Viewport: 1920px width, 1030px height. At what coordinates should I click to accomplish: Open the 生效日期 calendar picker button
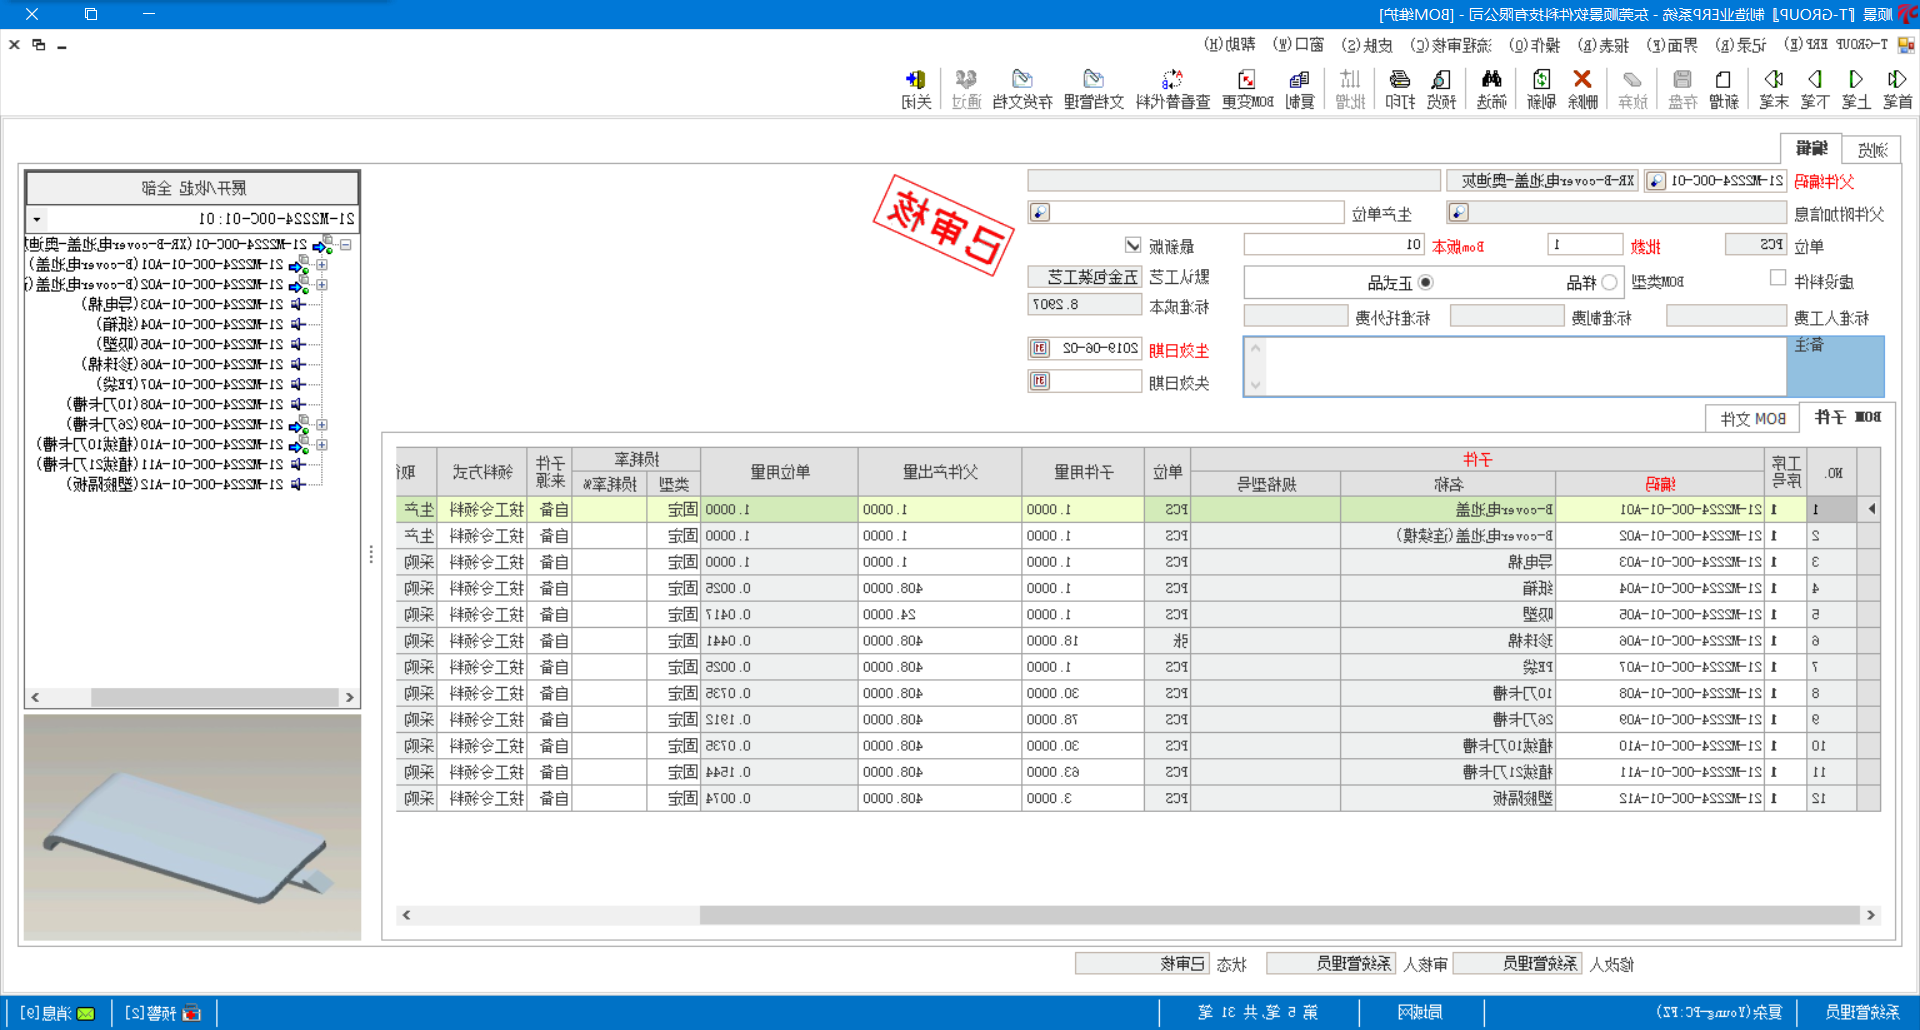1040,348
